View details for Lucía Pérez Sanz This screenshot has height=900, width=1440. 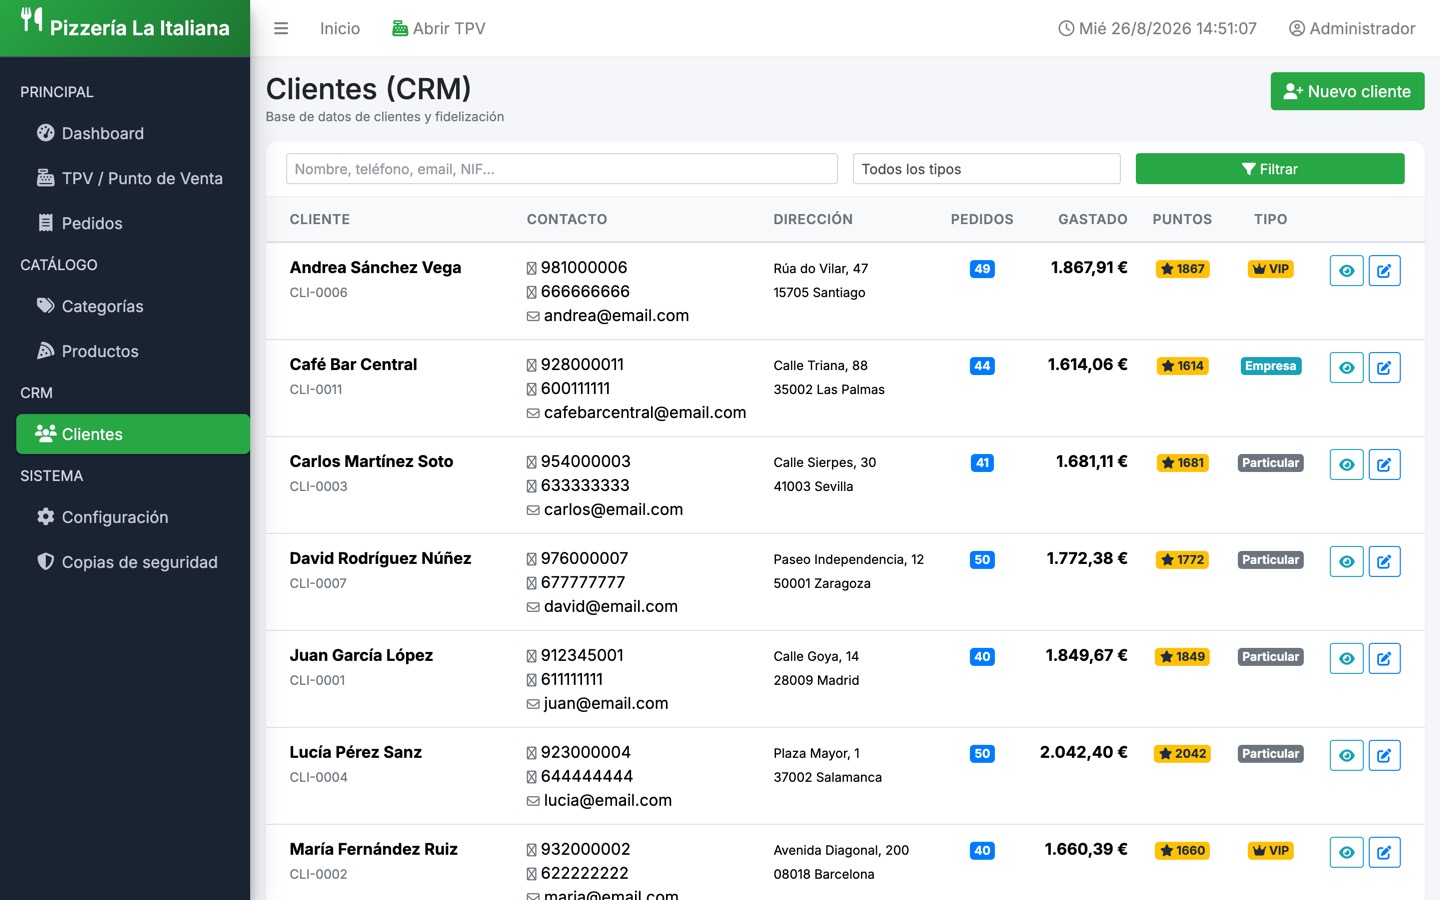[1347, 755]
